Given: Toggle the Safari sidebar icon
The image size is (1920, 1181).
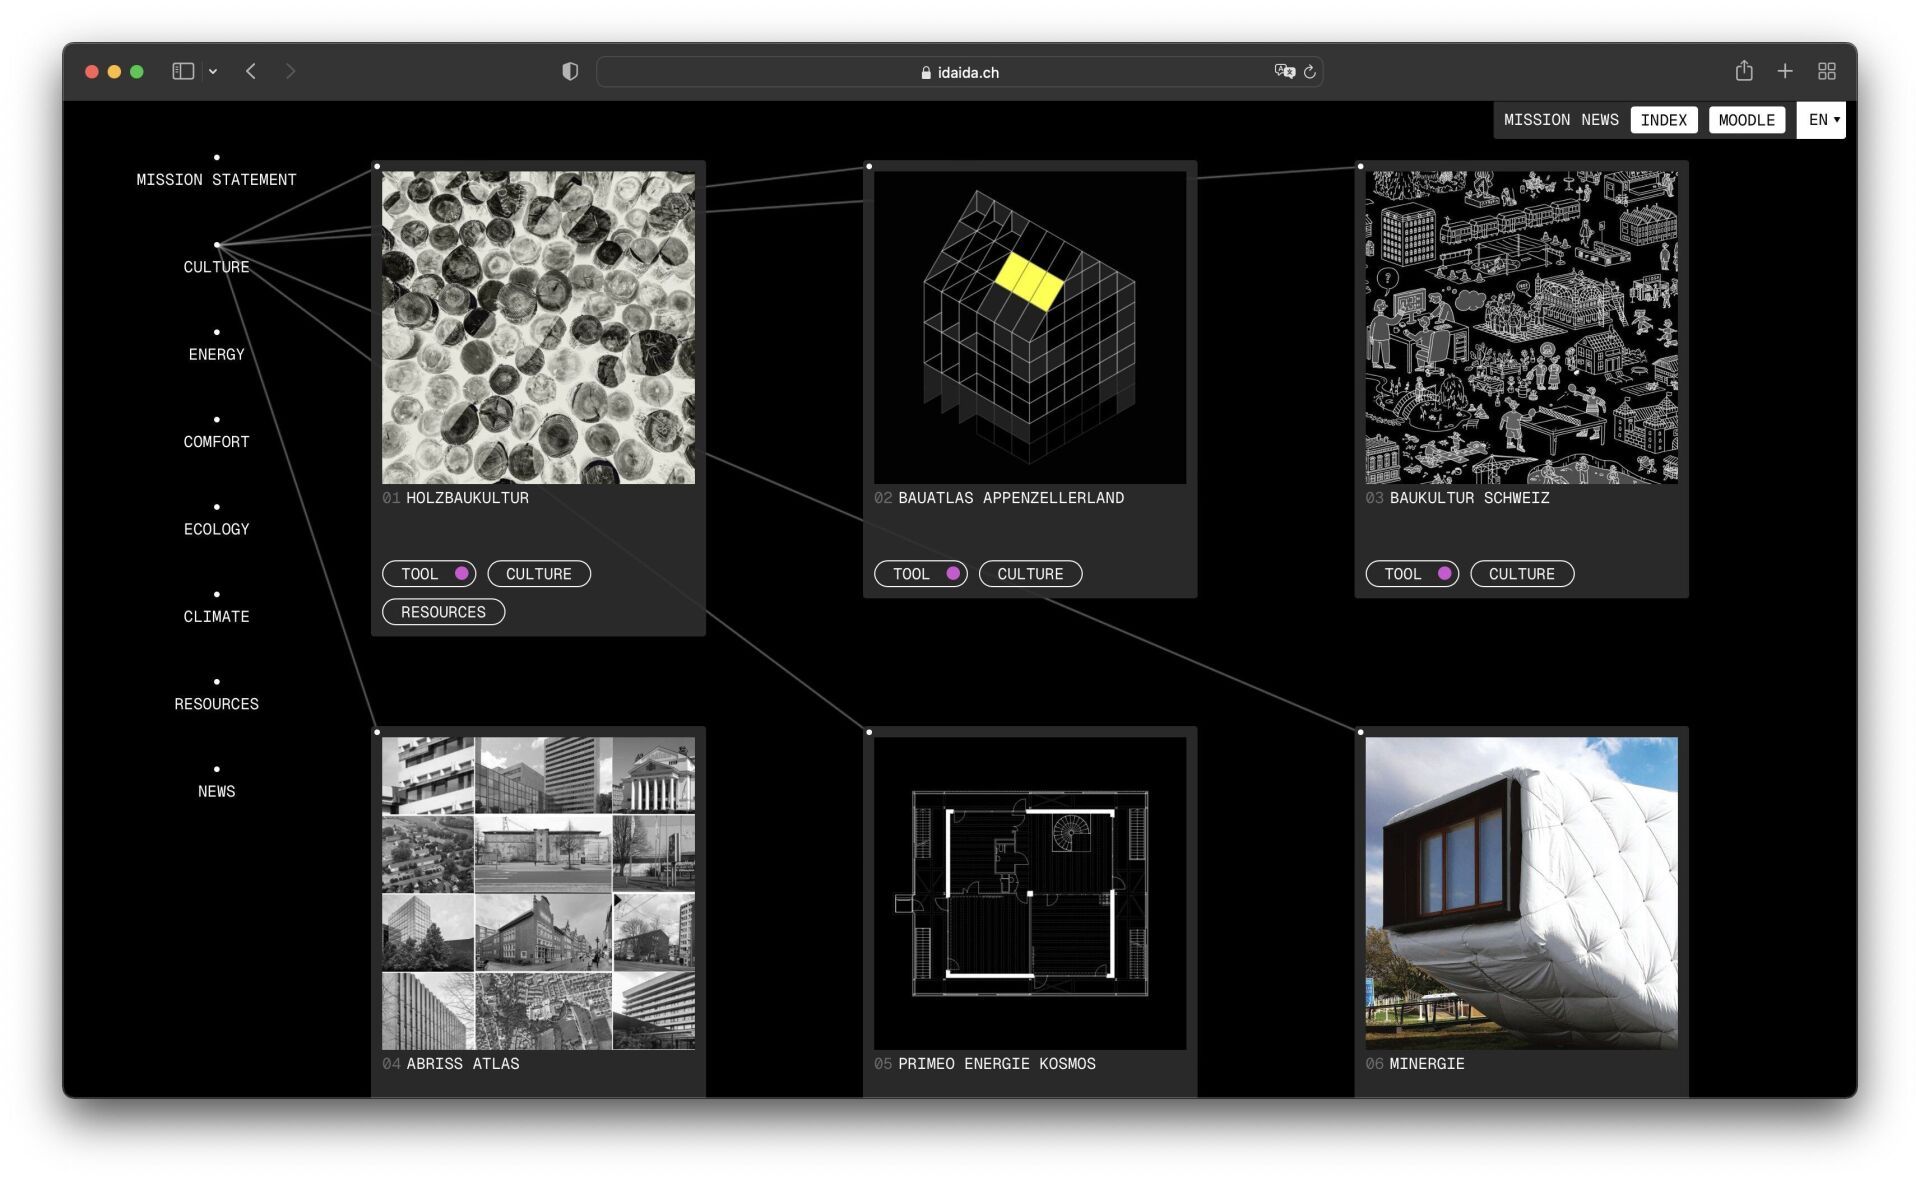Looking at the screenshot, I should (182, 71).
